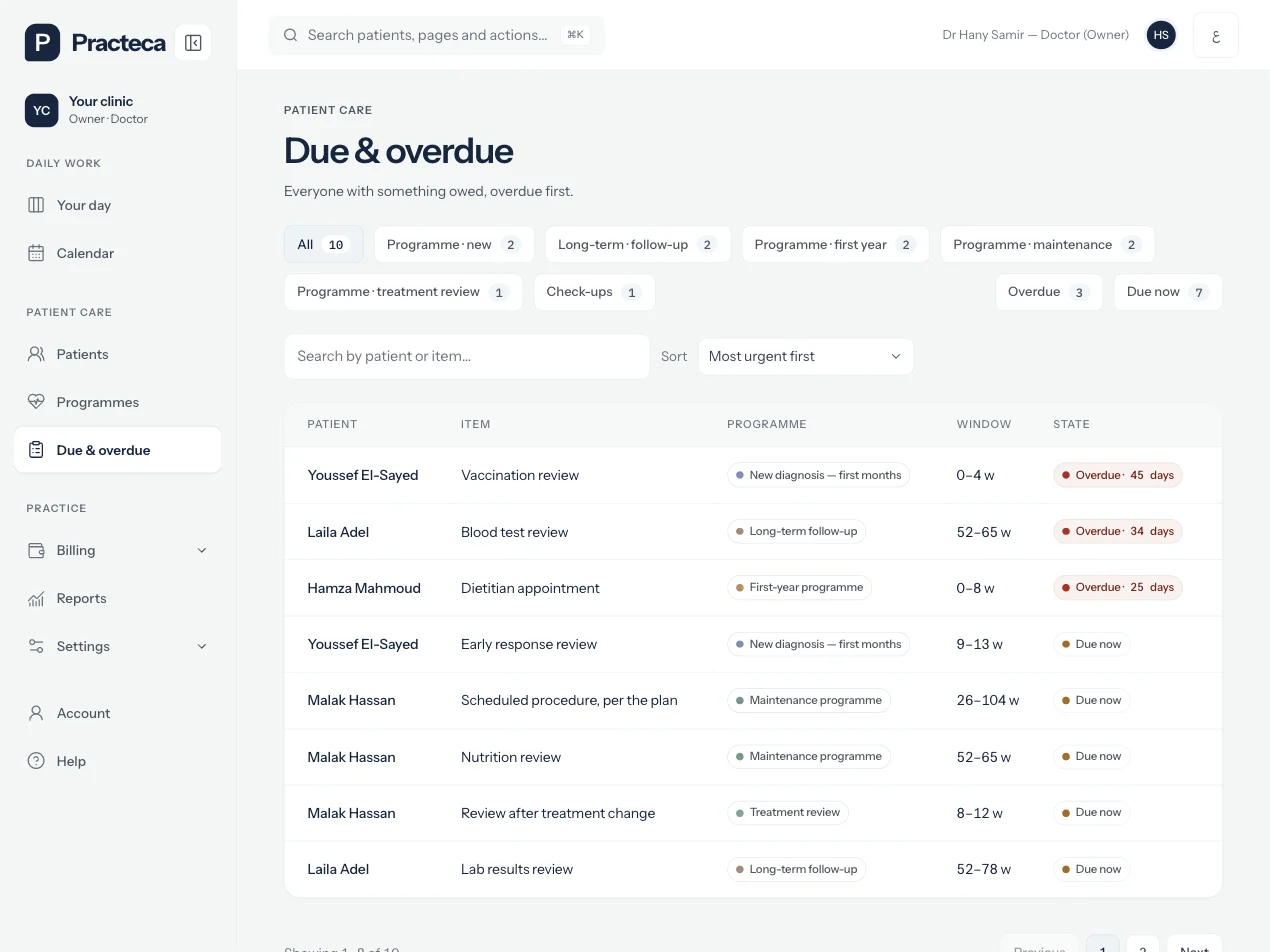
Task: Click the Your clinic switcher label
Action: tap(101, 101)
